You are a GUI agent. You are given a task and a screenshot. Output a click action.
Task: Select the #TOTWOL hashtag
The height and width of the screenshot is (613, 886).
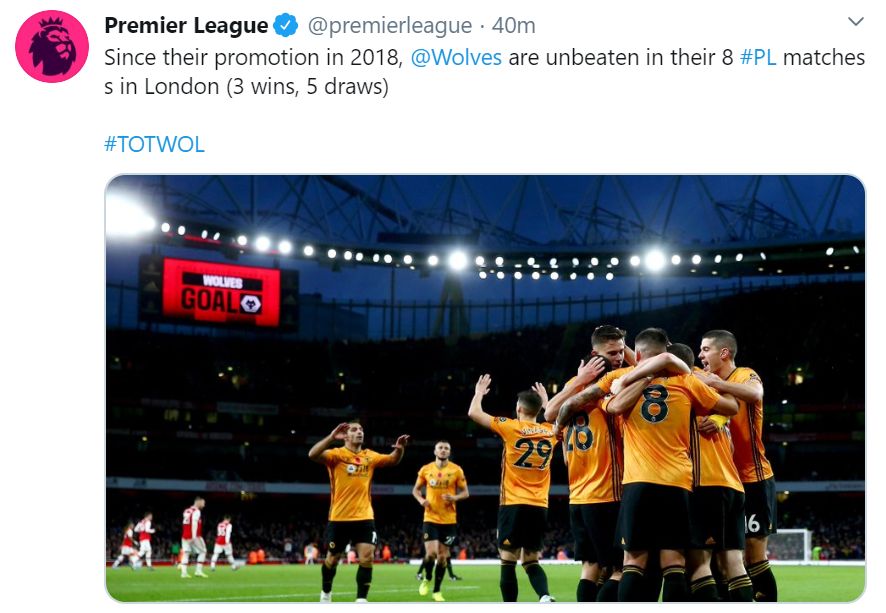154,143
